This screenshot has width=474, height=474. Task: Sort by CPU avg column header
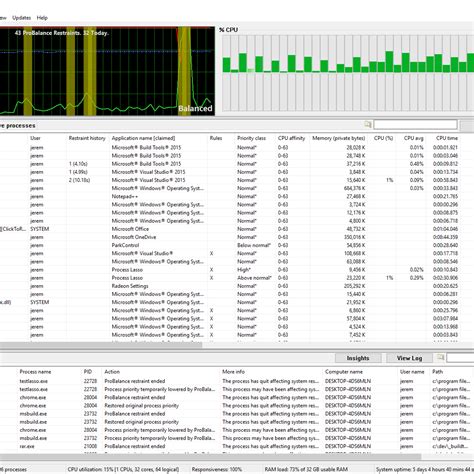click(x=414, y=138)
